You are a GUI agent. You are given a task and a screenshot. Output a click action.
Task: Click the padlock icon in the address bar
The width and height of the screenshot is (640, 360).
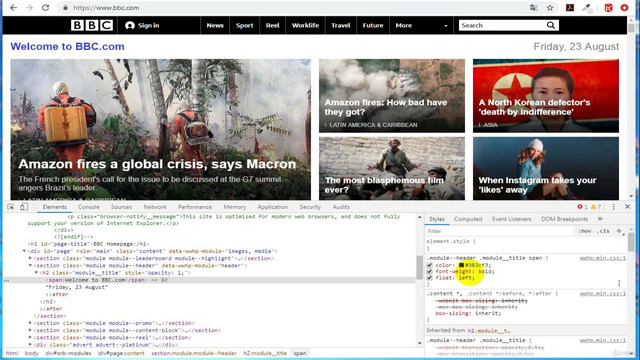pos(65,8)
